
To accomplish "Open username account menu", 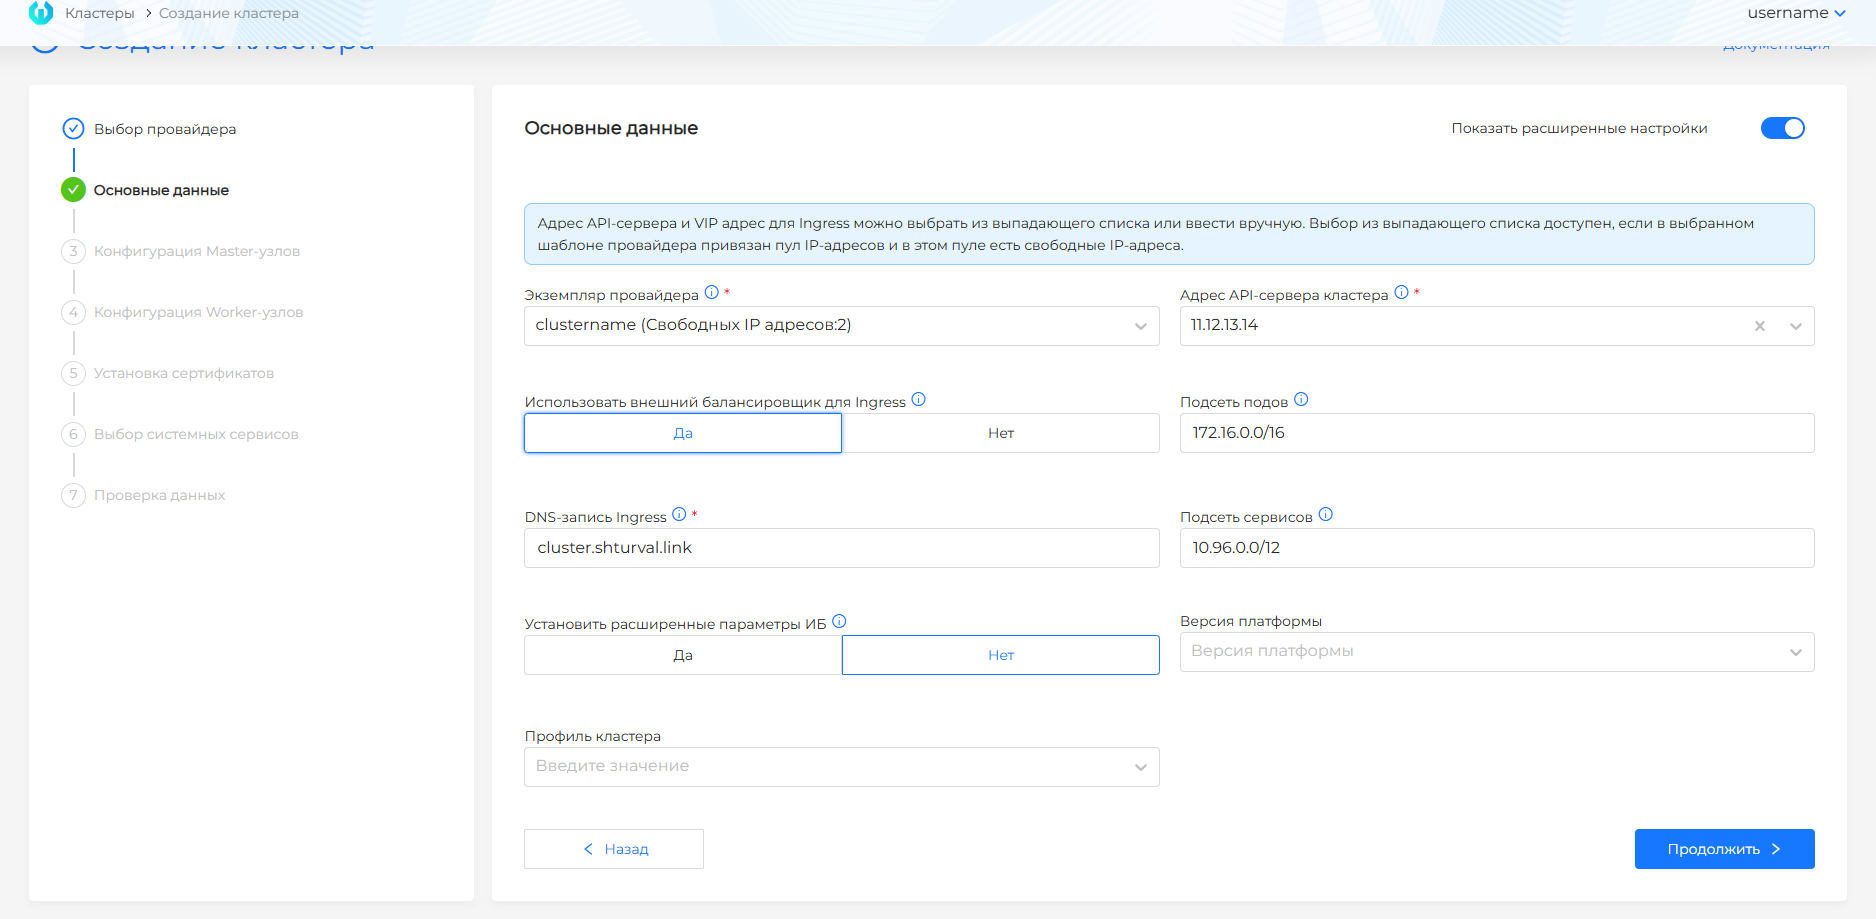I will pyautogui.click(x=1796, y=13).
